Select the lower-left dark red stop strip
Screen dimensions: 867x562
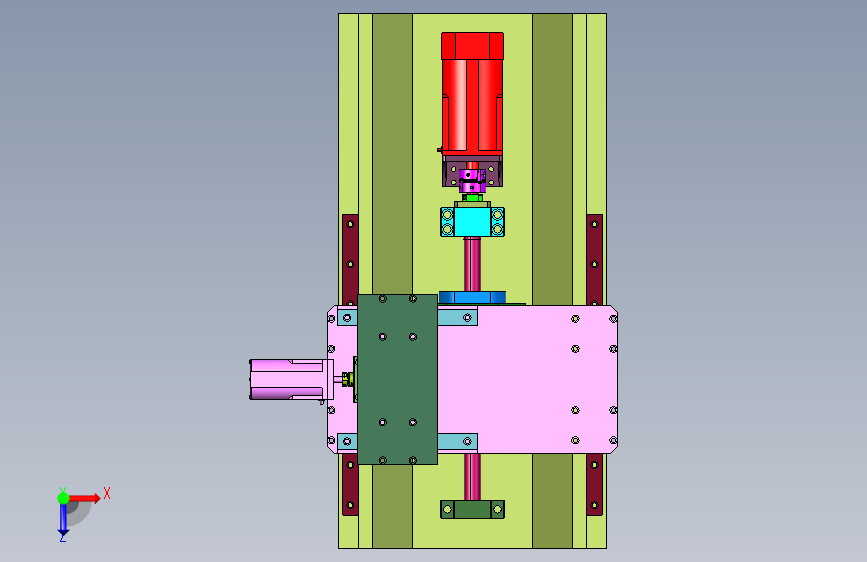coord(350,485)
